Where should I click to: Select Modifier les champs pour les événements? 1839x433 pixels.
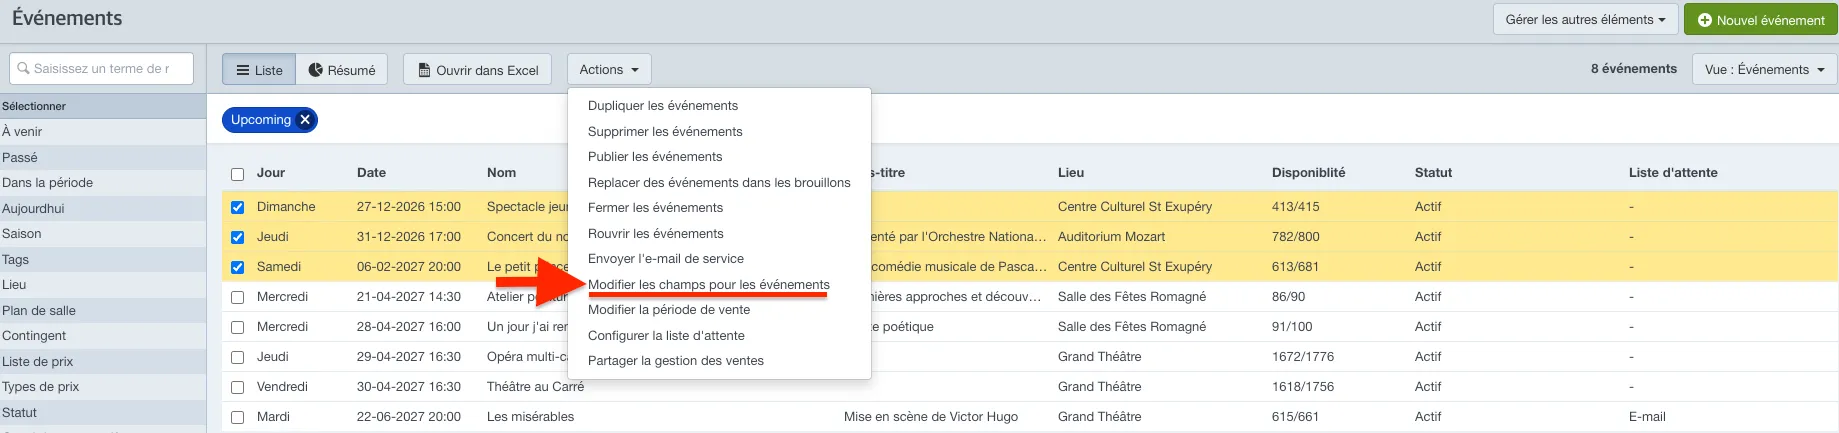pyautogui.click(x=709, y=284)
